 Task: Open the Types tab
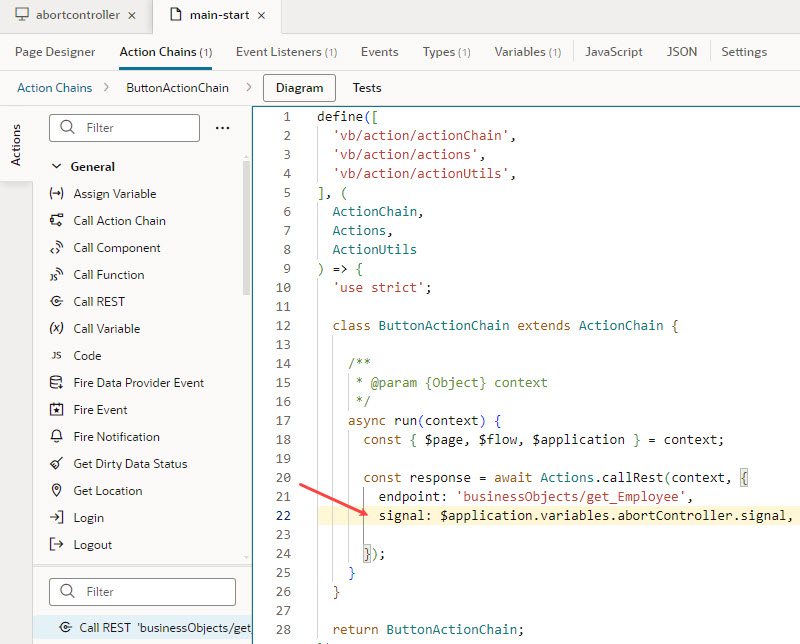click(446, 52)
